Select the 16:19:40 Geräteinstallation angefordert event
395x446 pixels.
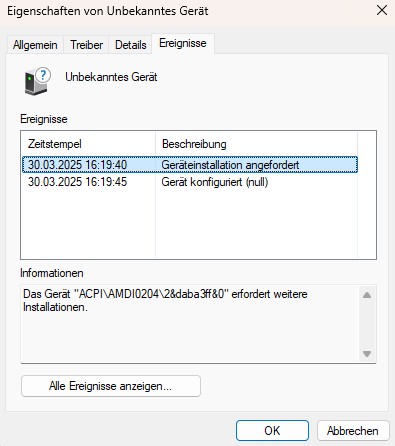[x=190, y=165]
